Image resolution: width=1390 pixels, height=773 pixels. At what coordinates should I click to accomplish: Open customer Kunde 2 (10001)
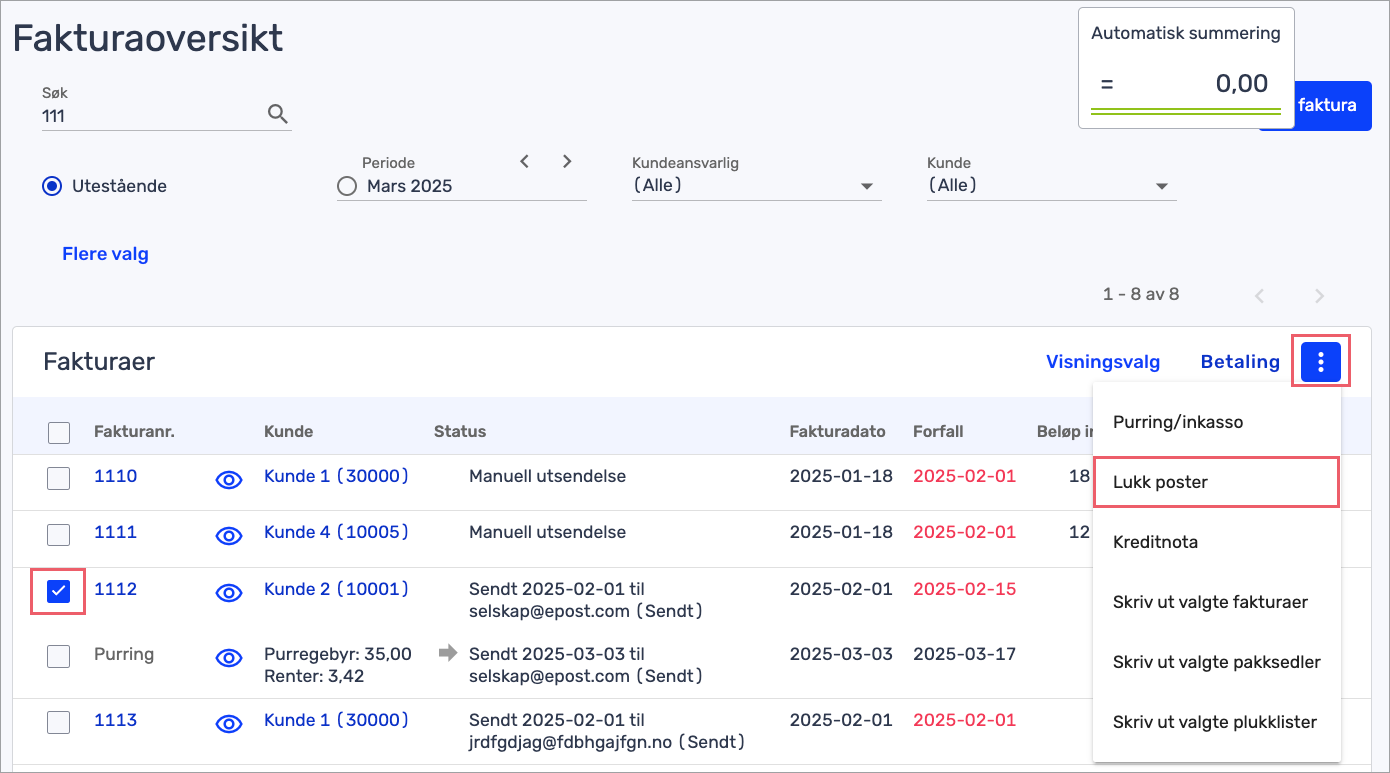click(x=336, y=589)
